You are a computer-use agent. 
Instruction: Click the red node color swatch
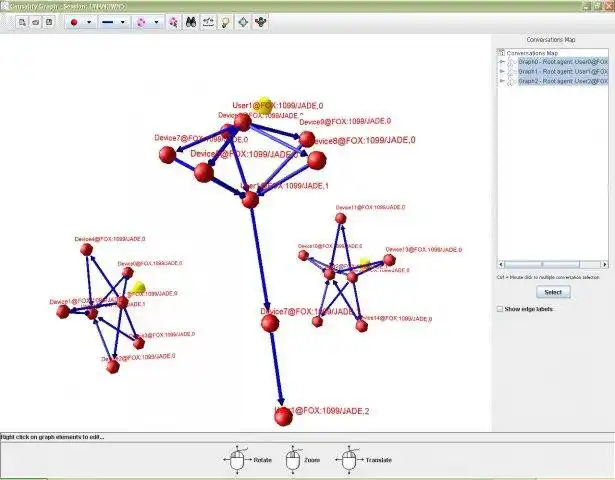74,22
